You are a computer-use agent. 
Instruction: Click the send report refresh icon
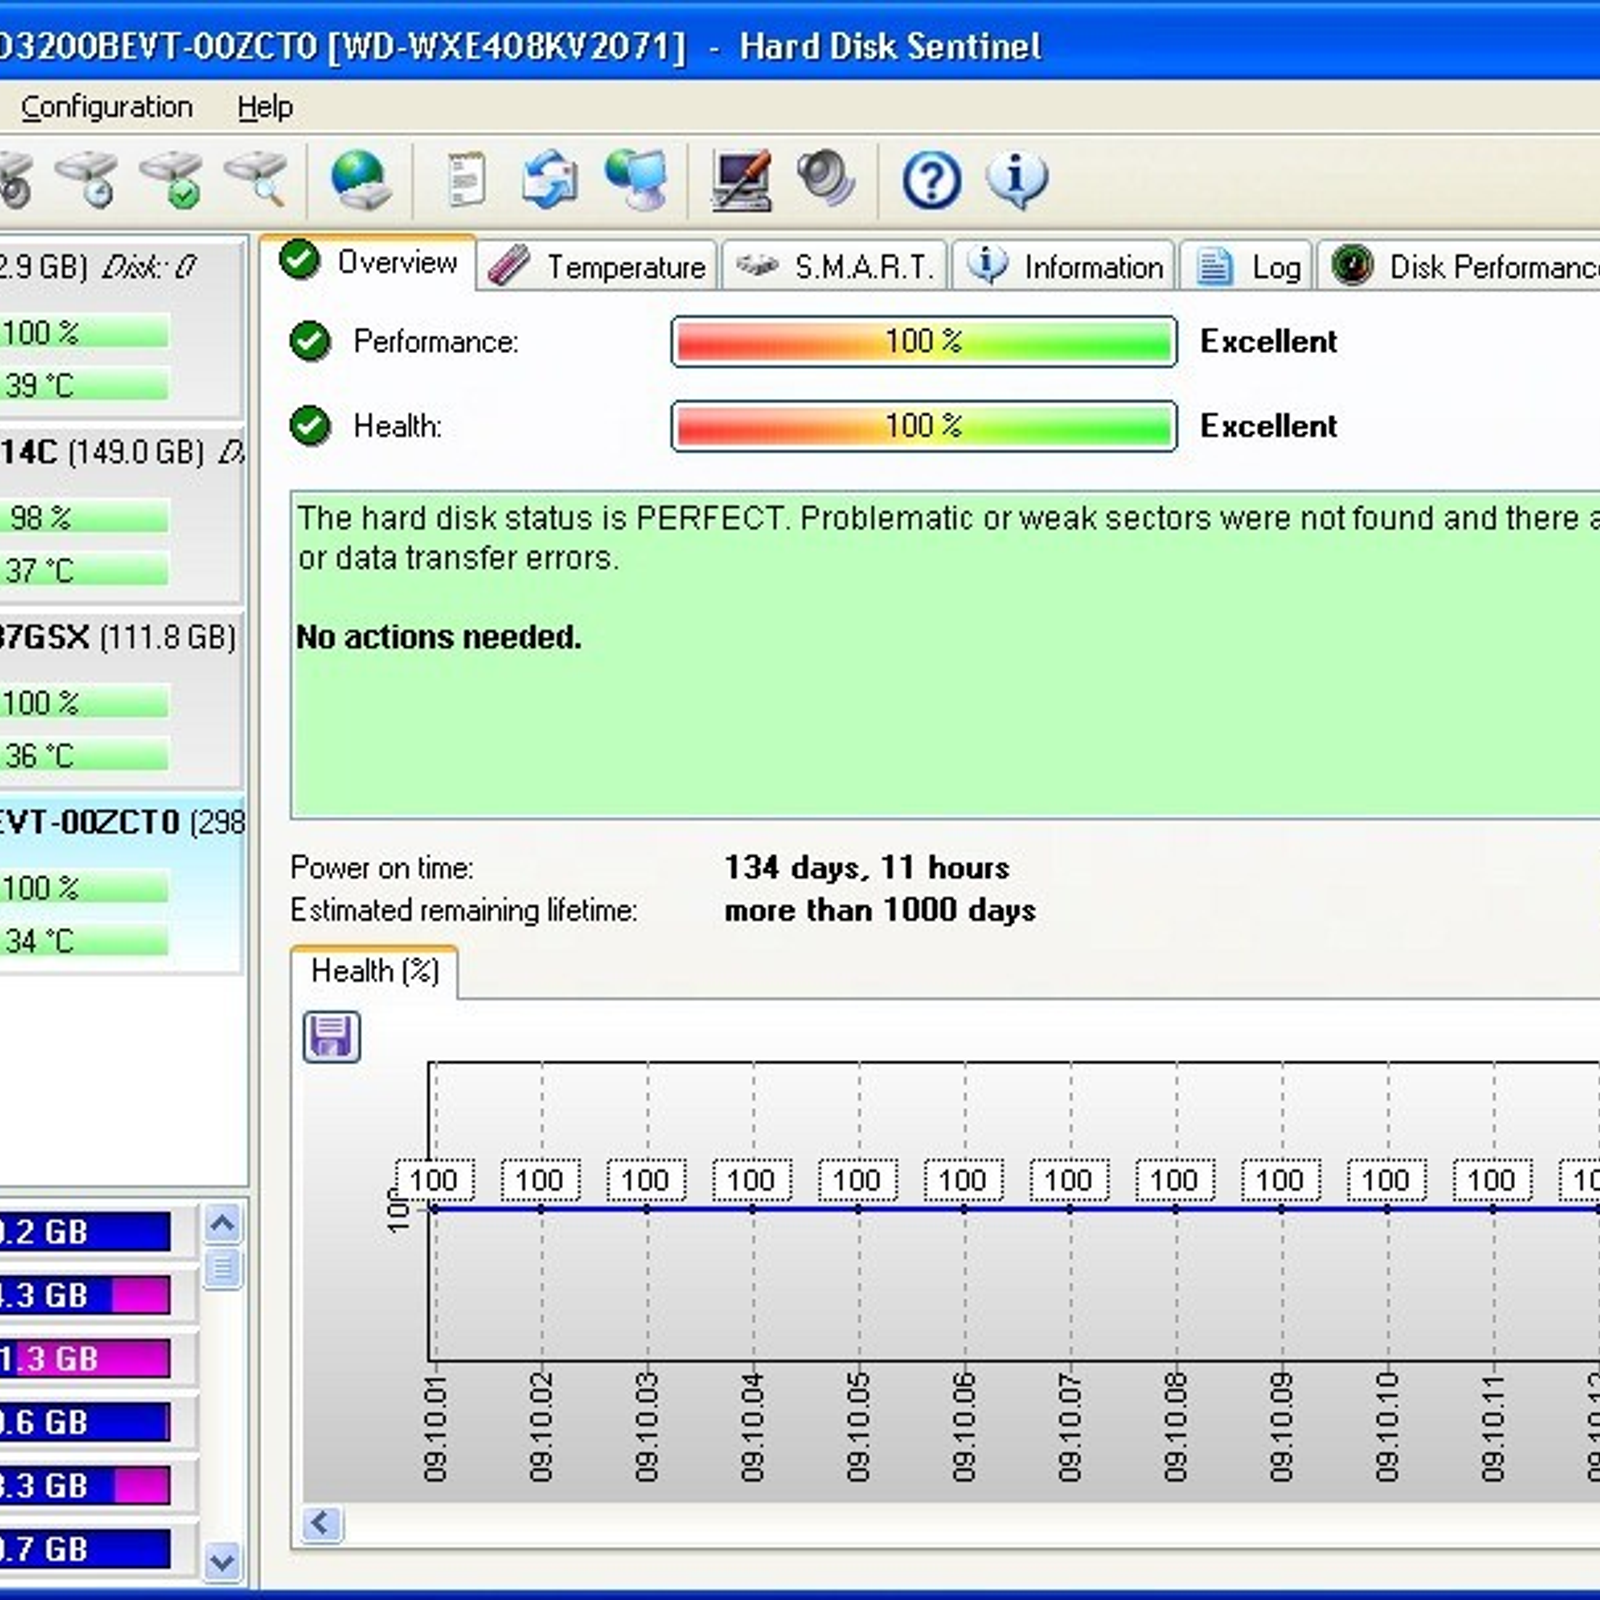548,180
